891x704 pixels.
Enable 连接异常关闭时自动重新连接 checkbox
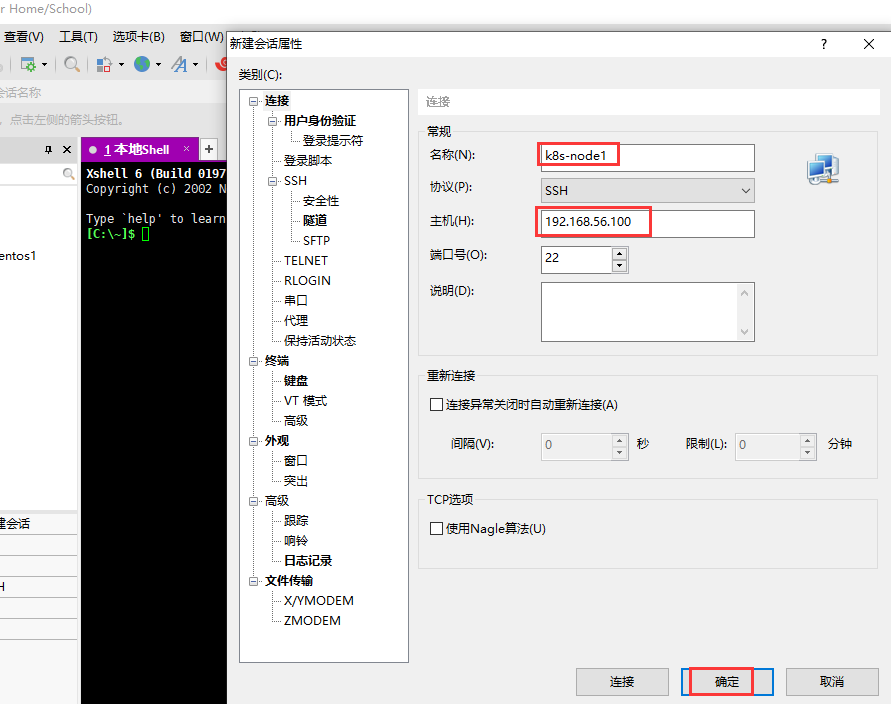pos(436,405)
